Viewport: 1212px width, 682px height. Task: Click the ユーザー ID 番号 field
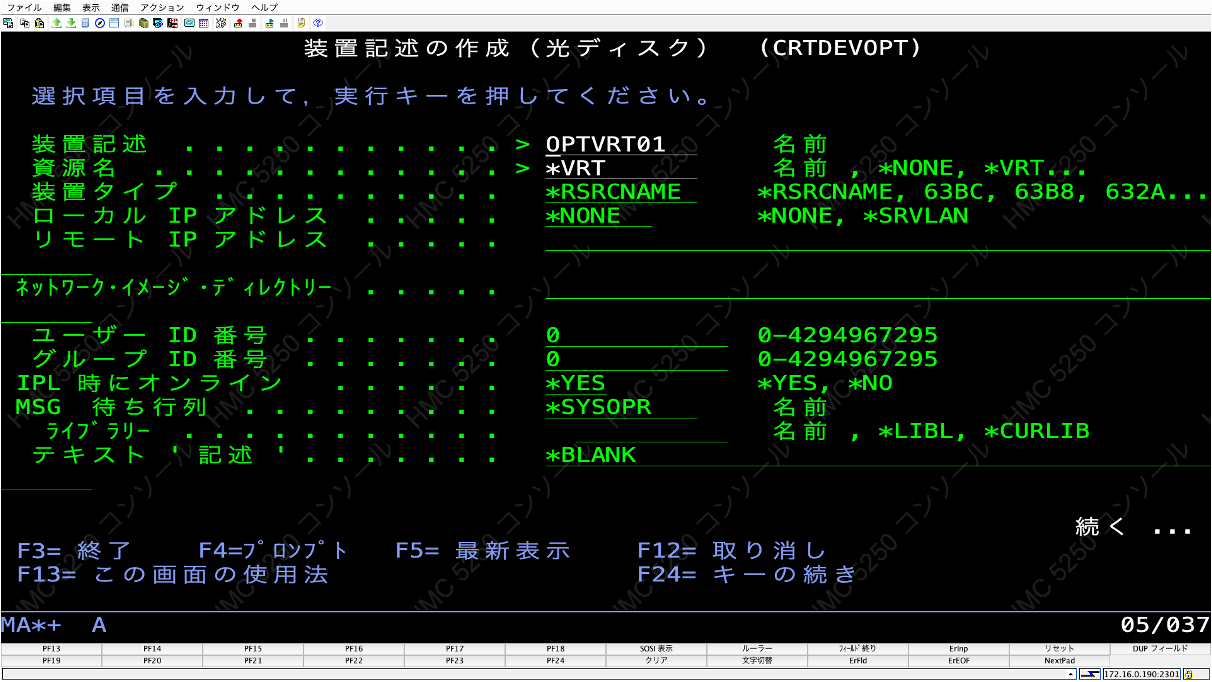point(636,335)
